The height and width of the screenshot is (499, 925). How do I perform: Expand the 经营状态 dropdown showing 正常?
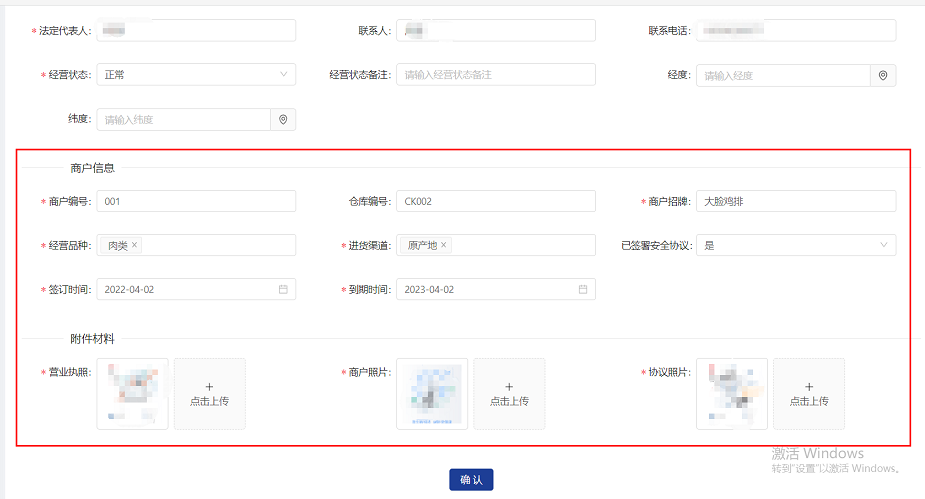[196, 75]
